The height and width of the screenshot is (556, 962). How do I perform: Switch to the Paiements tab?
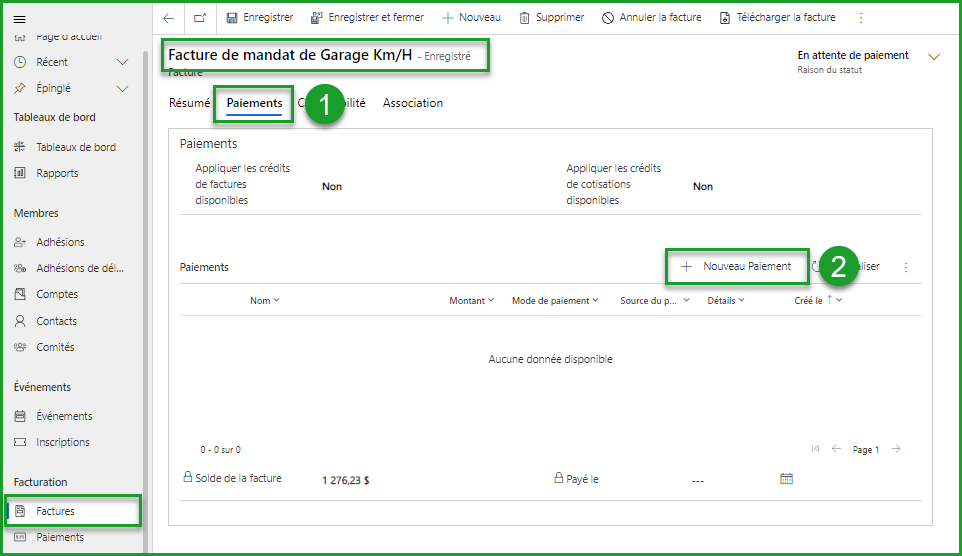click(254, 103)
